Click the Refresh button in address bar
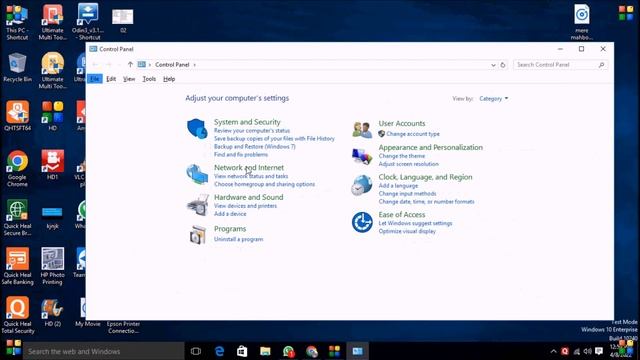The image size is (640, 360). (x=503, y=65)
